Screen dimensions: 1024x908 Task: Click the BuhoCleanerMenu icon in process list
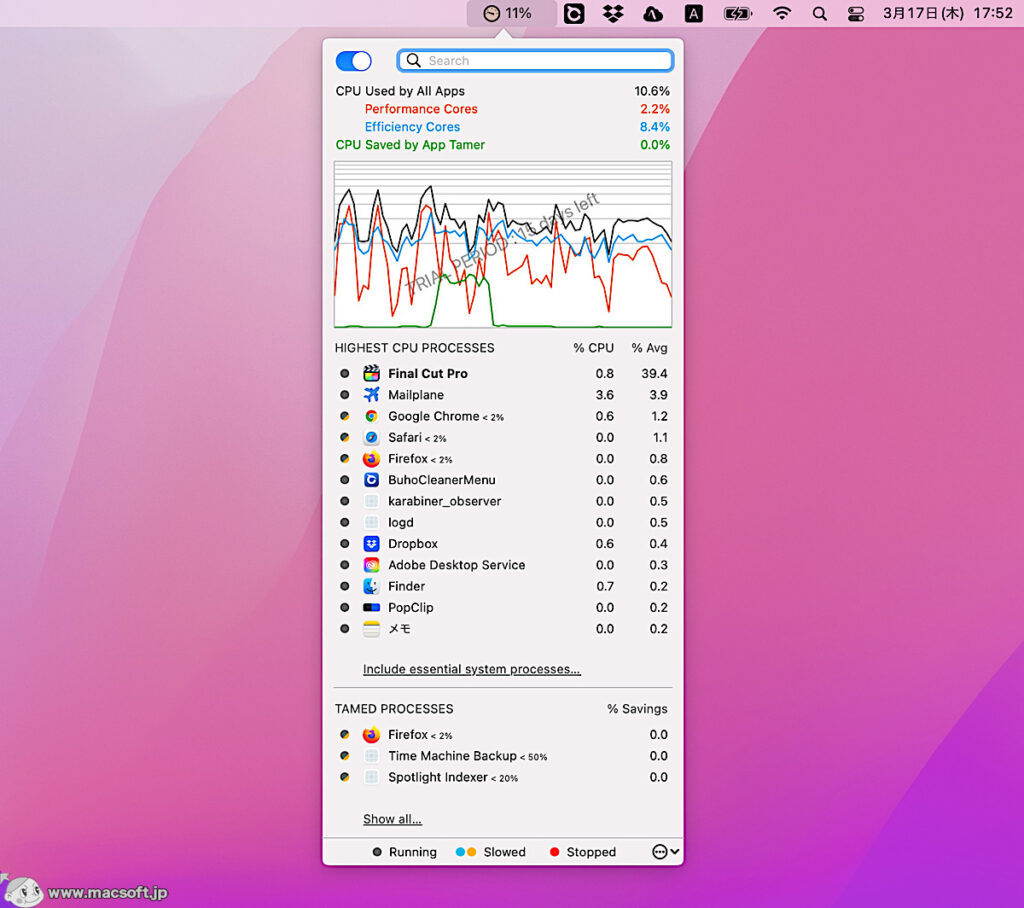tap(371, 480)
